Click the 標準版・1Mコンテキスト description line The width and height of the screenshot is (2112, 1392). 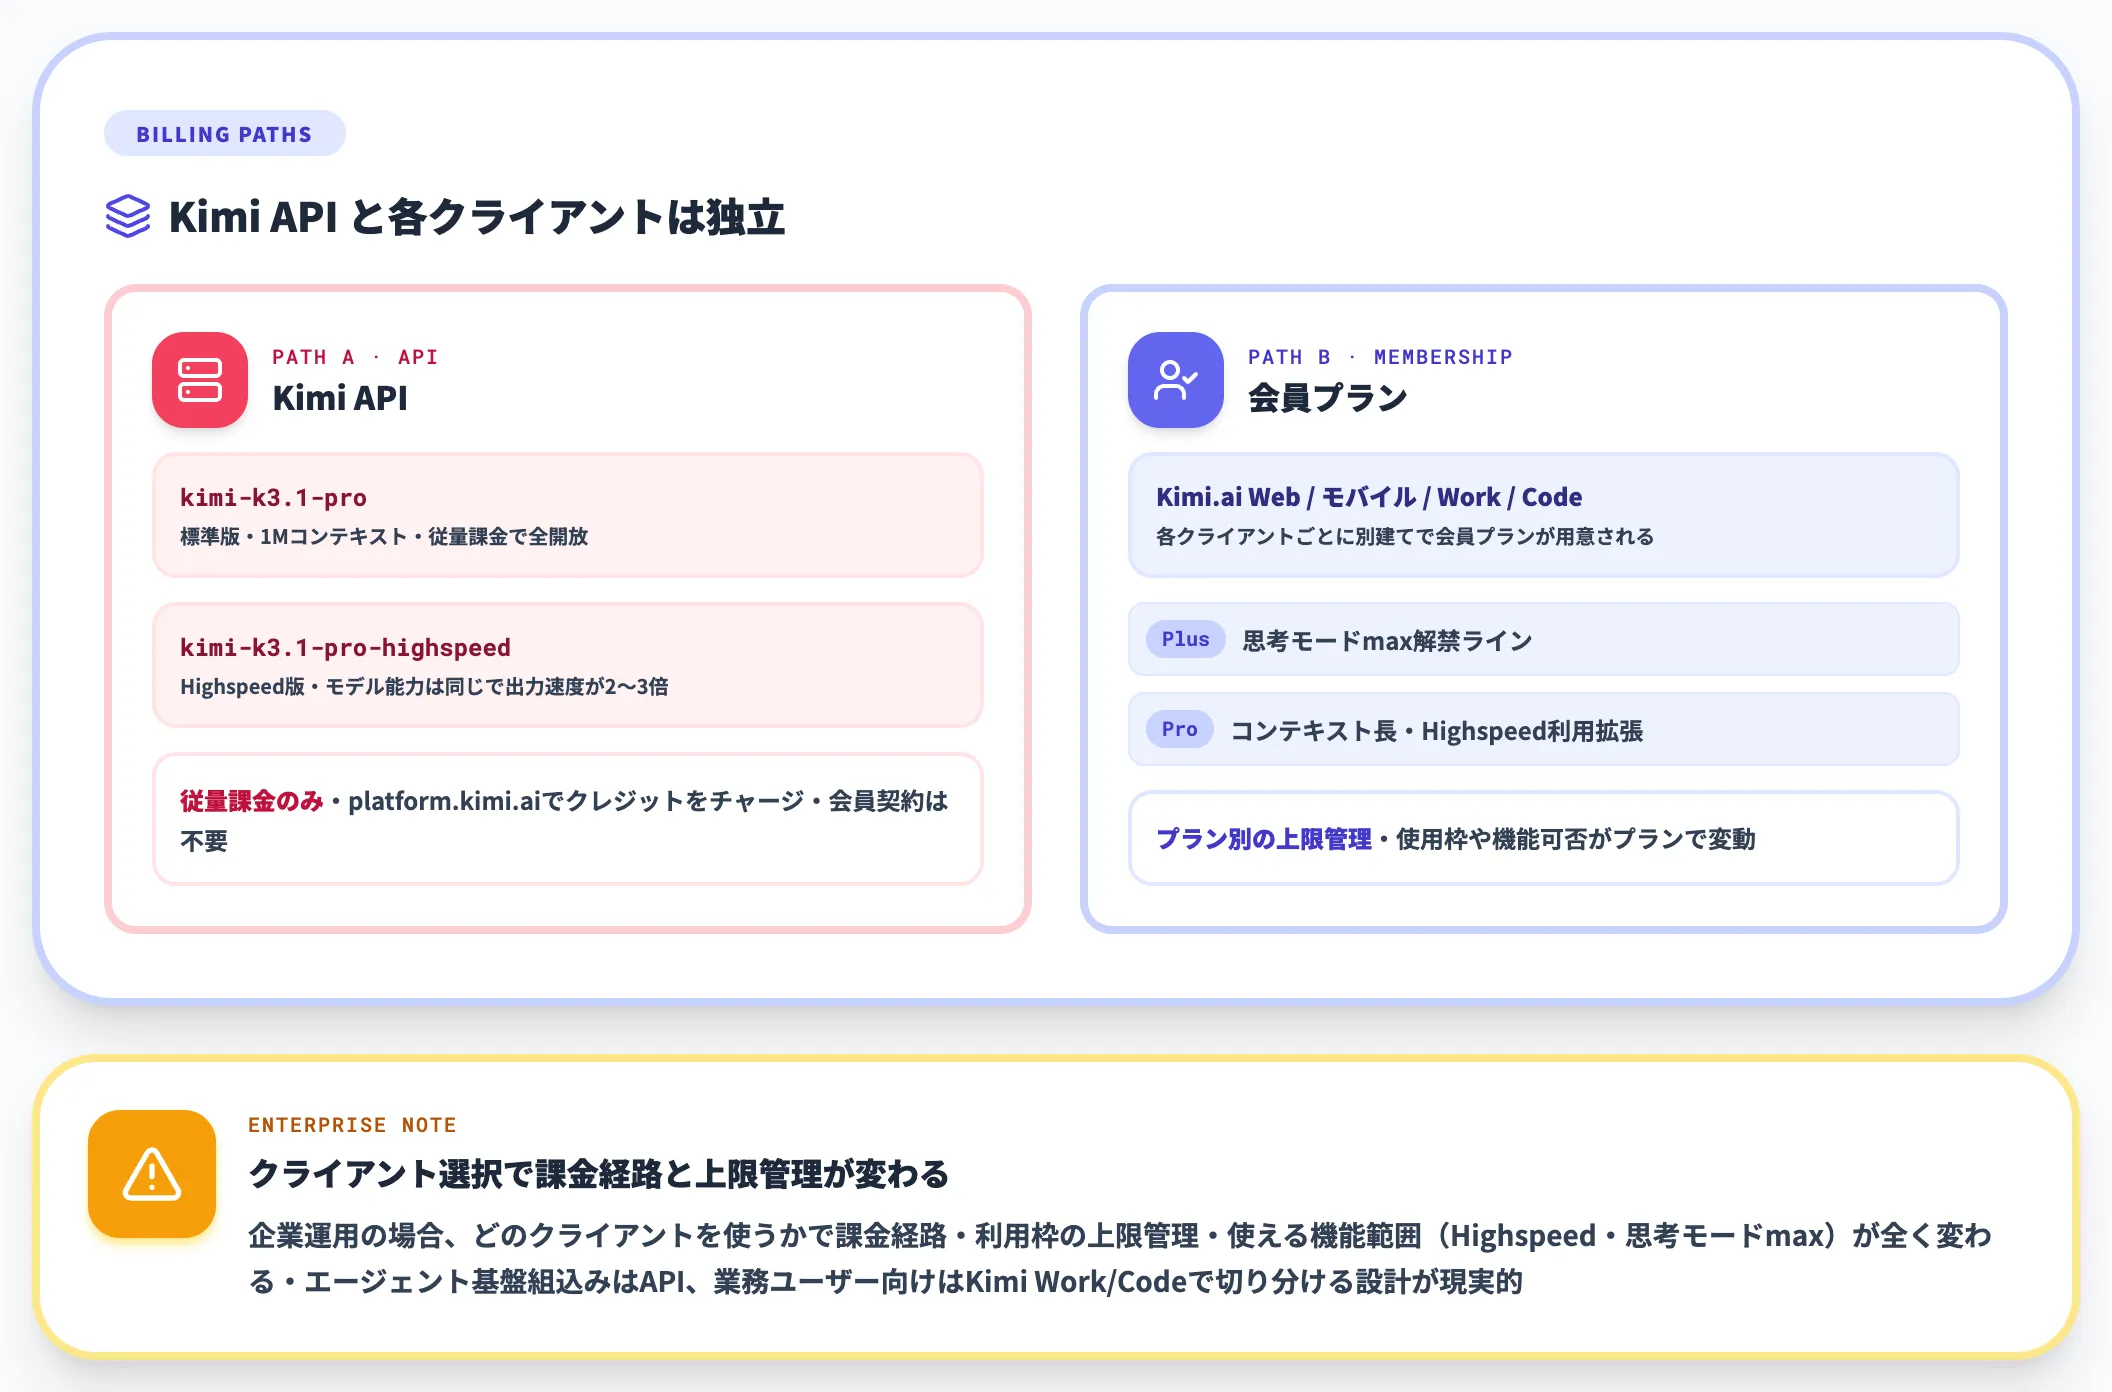pos(384,537)
